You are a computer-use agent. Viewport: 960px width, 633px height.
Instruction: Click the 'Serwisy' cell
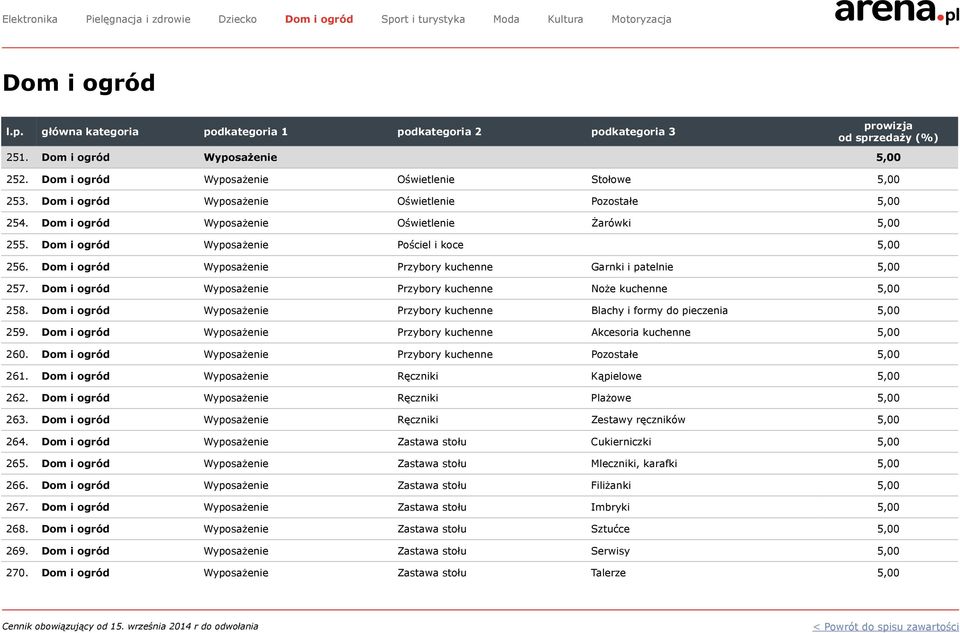[x=610, y=551]
